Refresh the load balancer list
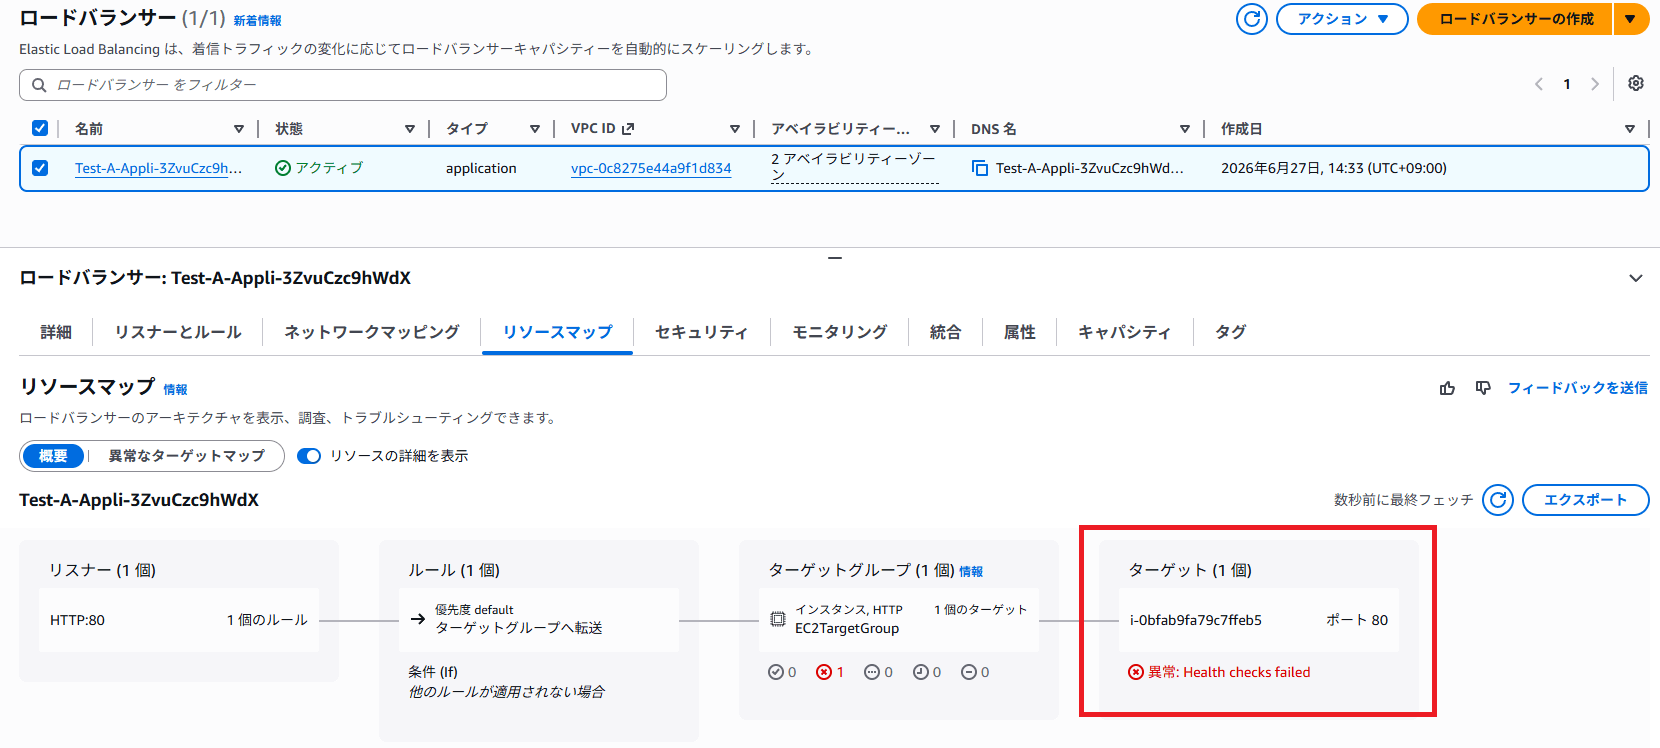Image resolution: width=1660 pixels, height=748 pixels. 1251,19
